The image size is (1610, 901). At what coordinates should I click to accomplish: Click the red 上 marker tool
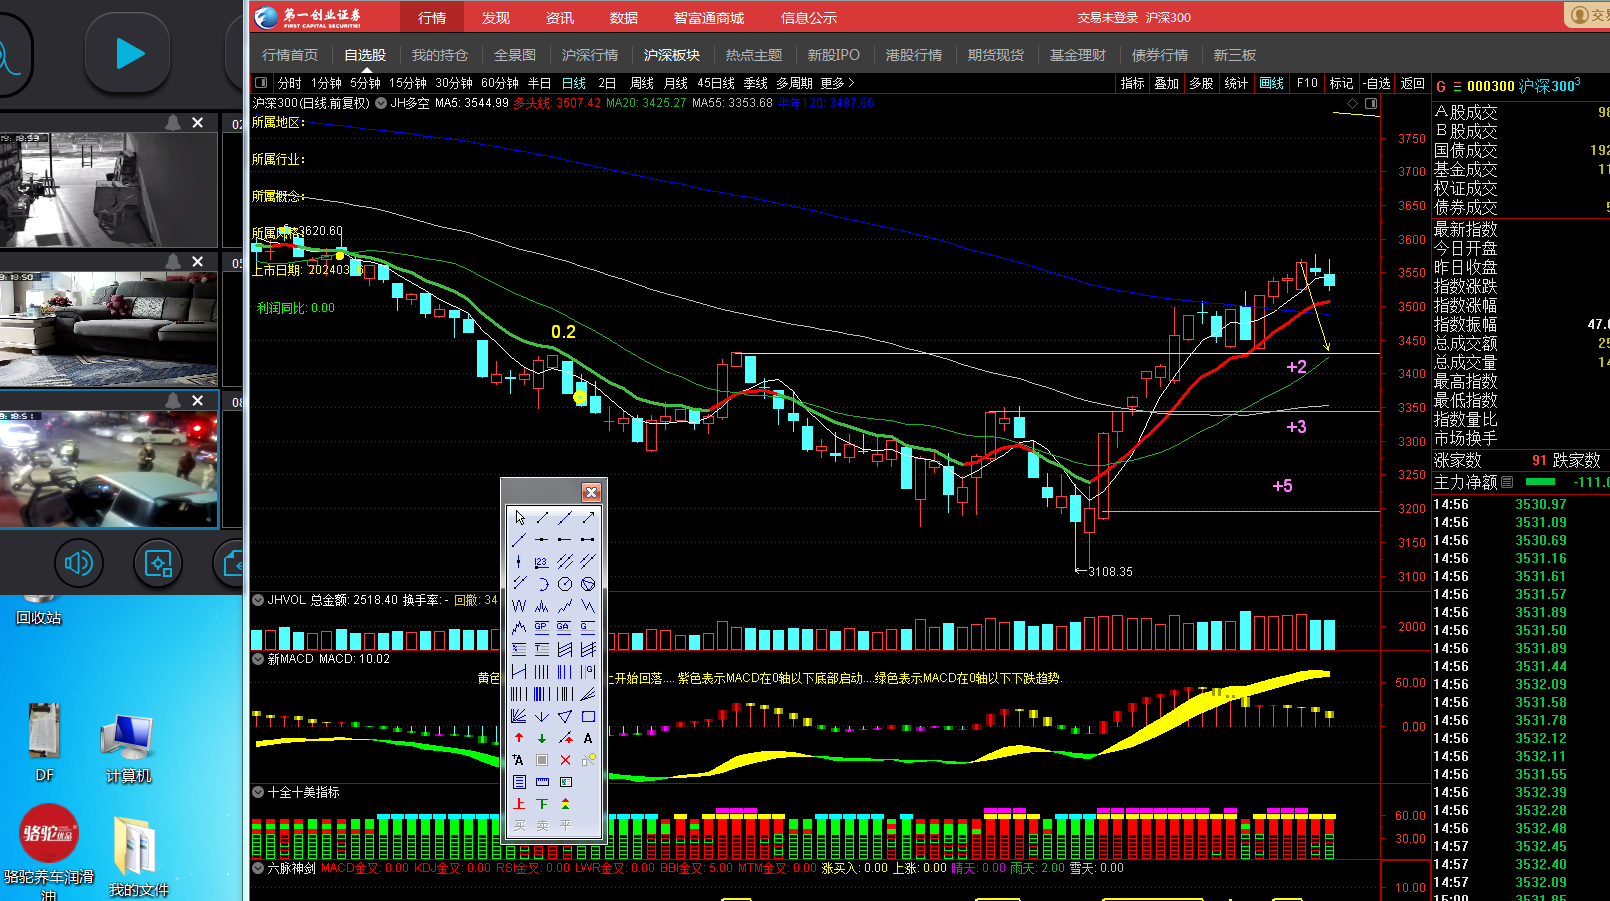(x=519, y=804)
